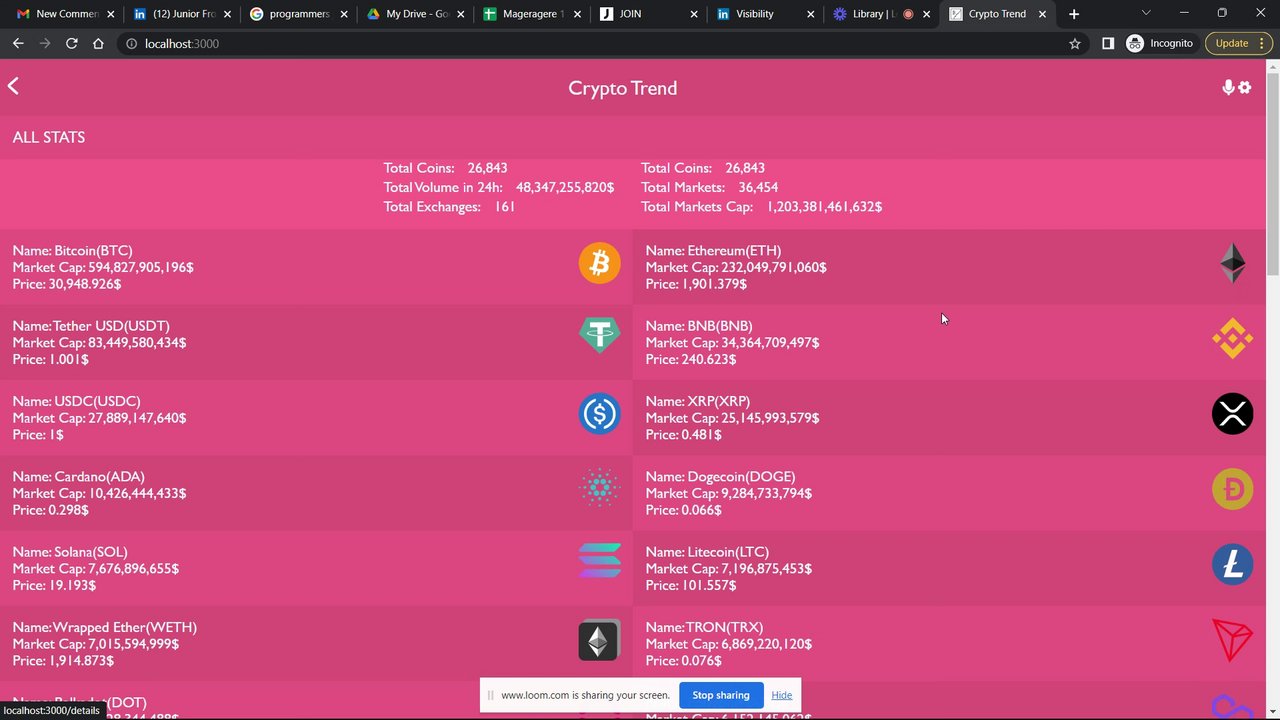The image size is (1280, 720).
Task: Open the tab search dropdown chevron
Action: pos(1146,13)
